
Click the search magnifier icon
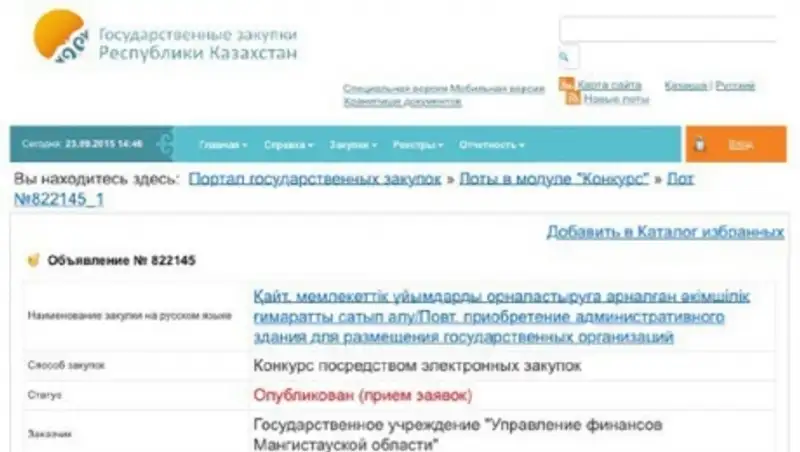[x=565, y=57]
